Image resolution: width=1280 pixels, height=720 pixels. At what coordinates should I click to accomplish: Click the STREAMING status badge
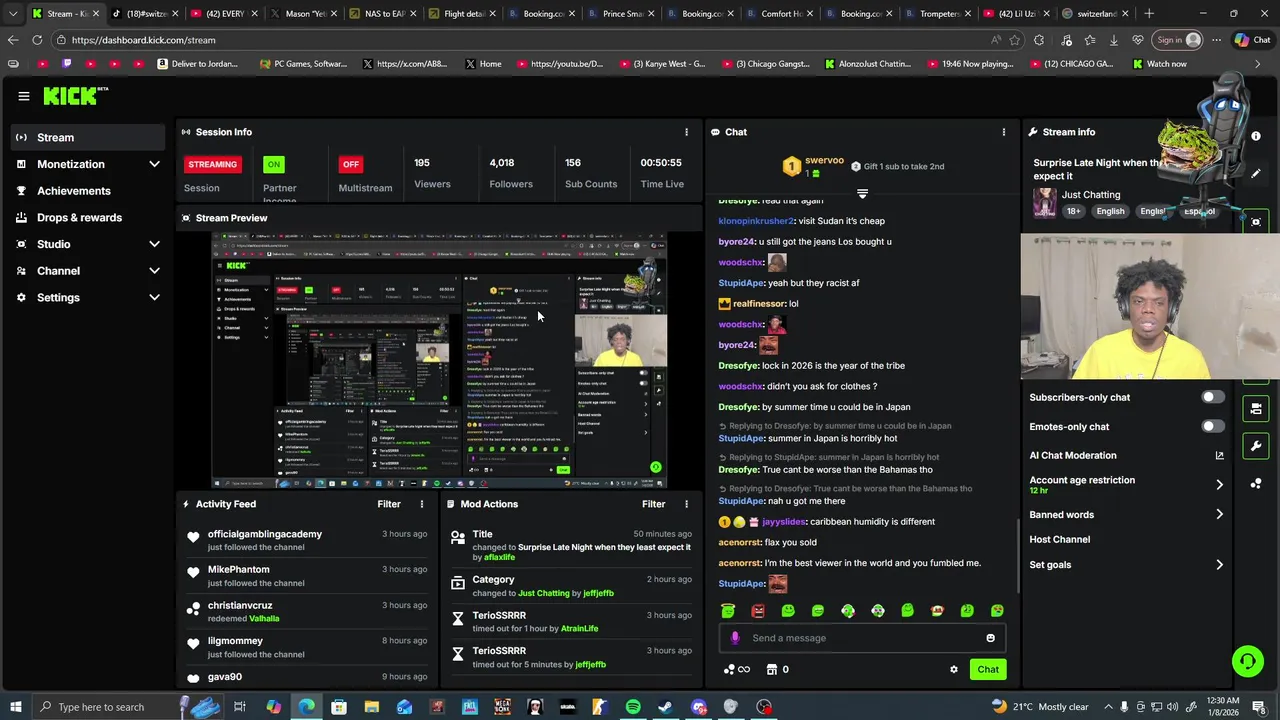[x=213, y=164]
